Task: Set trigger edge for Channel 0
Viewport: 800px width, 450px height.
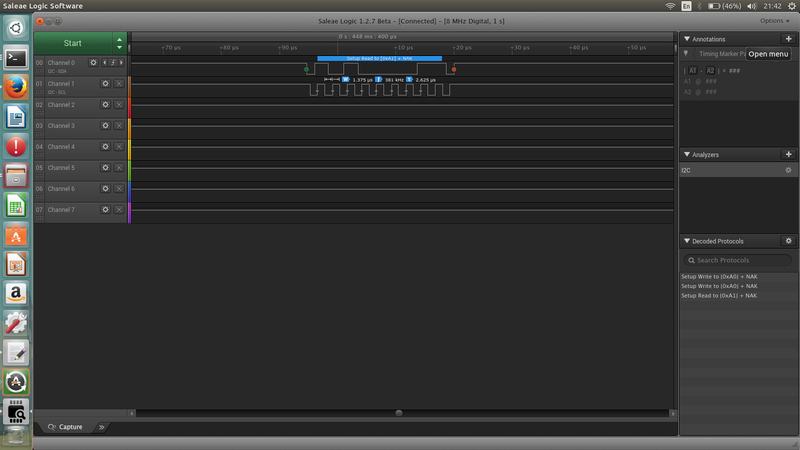Action: click(x=113, y=62)
